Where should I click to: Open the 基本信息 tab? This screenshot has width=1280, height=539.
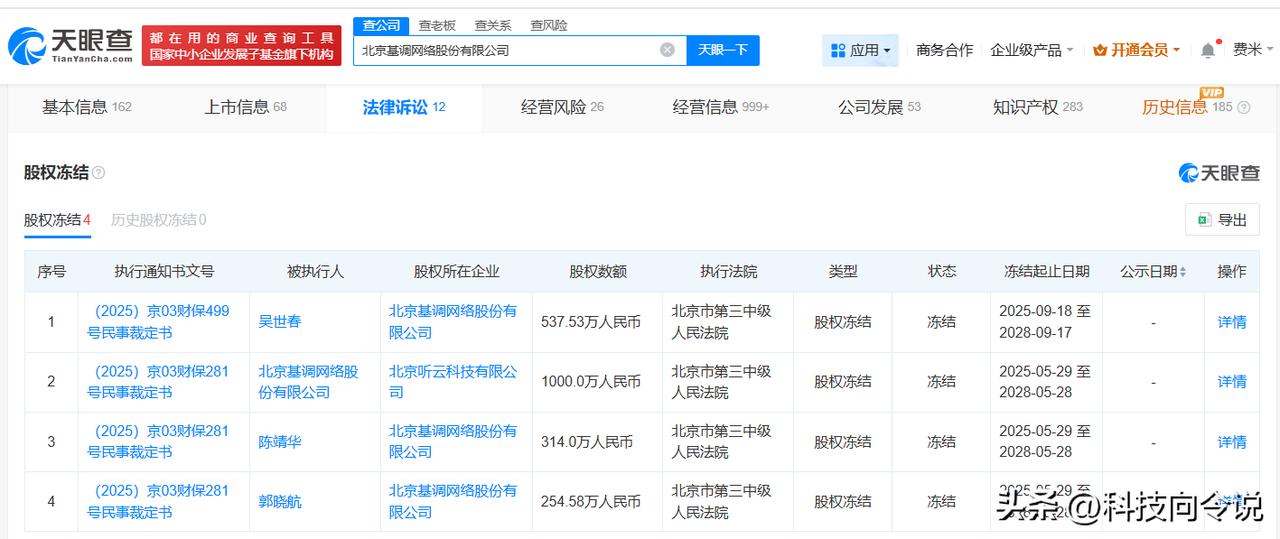point(87,107)
